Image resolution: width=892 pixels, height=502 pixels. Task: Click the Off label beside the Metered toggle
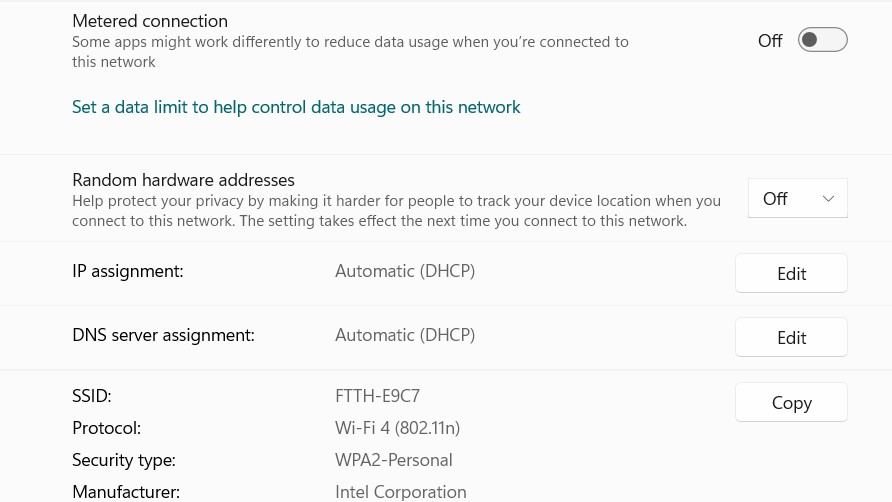tap(770, 40)
